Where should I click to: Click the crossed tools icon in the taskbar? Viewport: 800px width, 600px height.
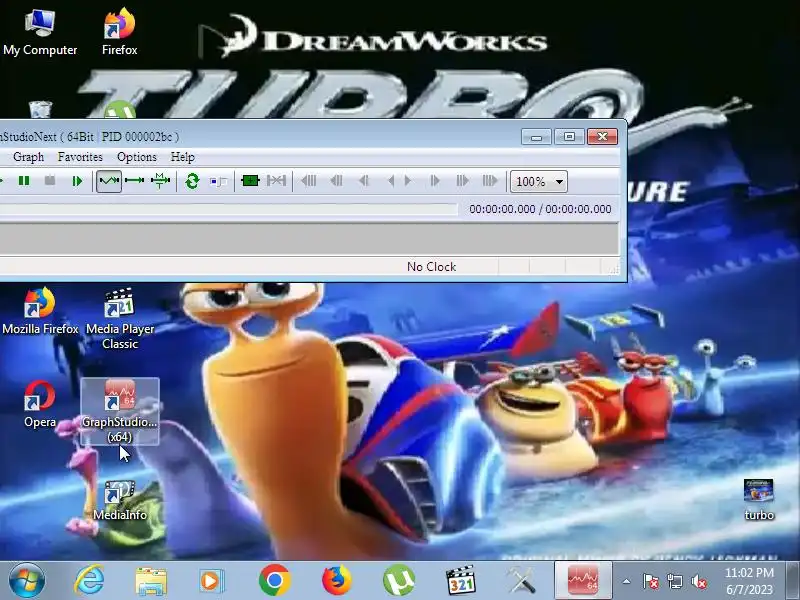tap(521, 581)
